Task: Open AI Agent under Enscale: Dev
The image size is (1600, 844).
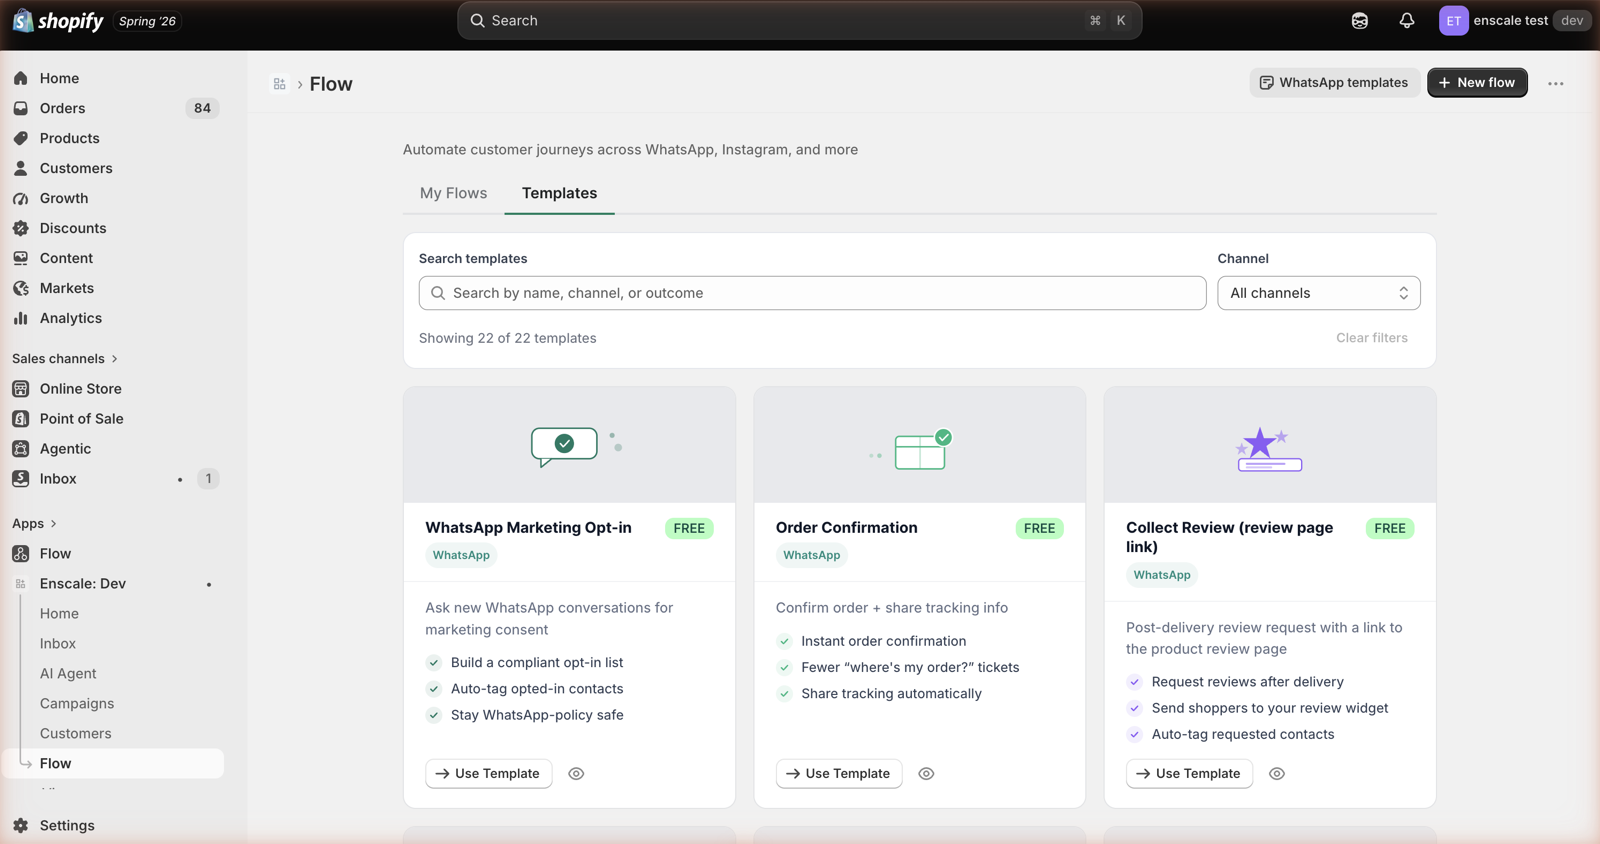Action: (x=68, y=674)
